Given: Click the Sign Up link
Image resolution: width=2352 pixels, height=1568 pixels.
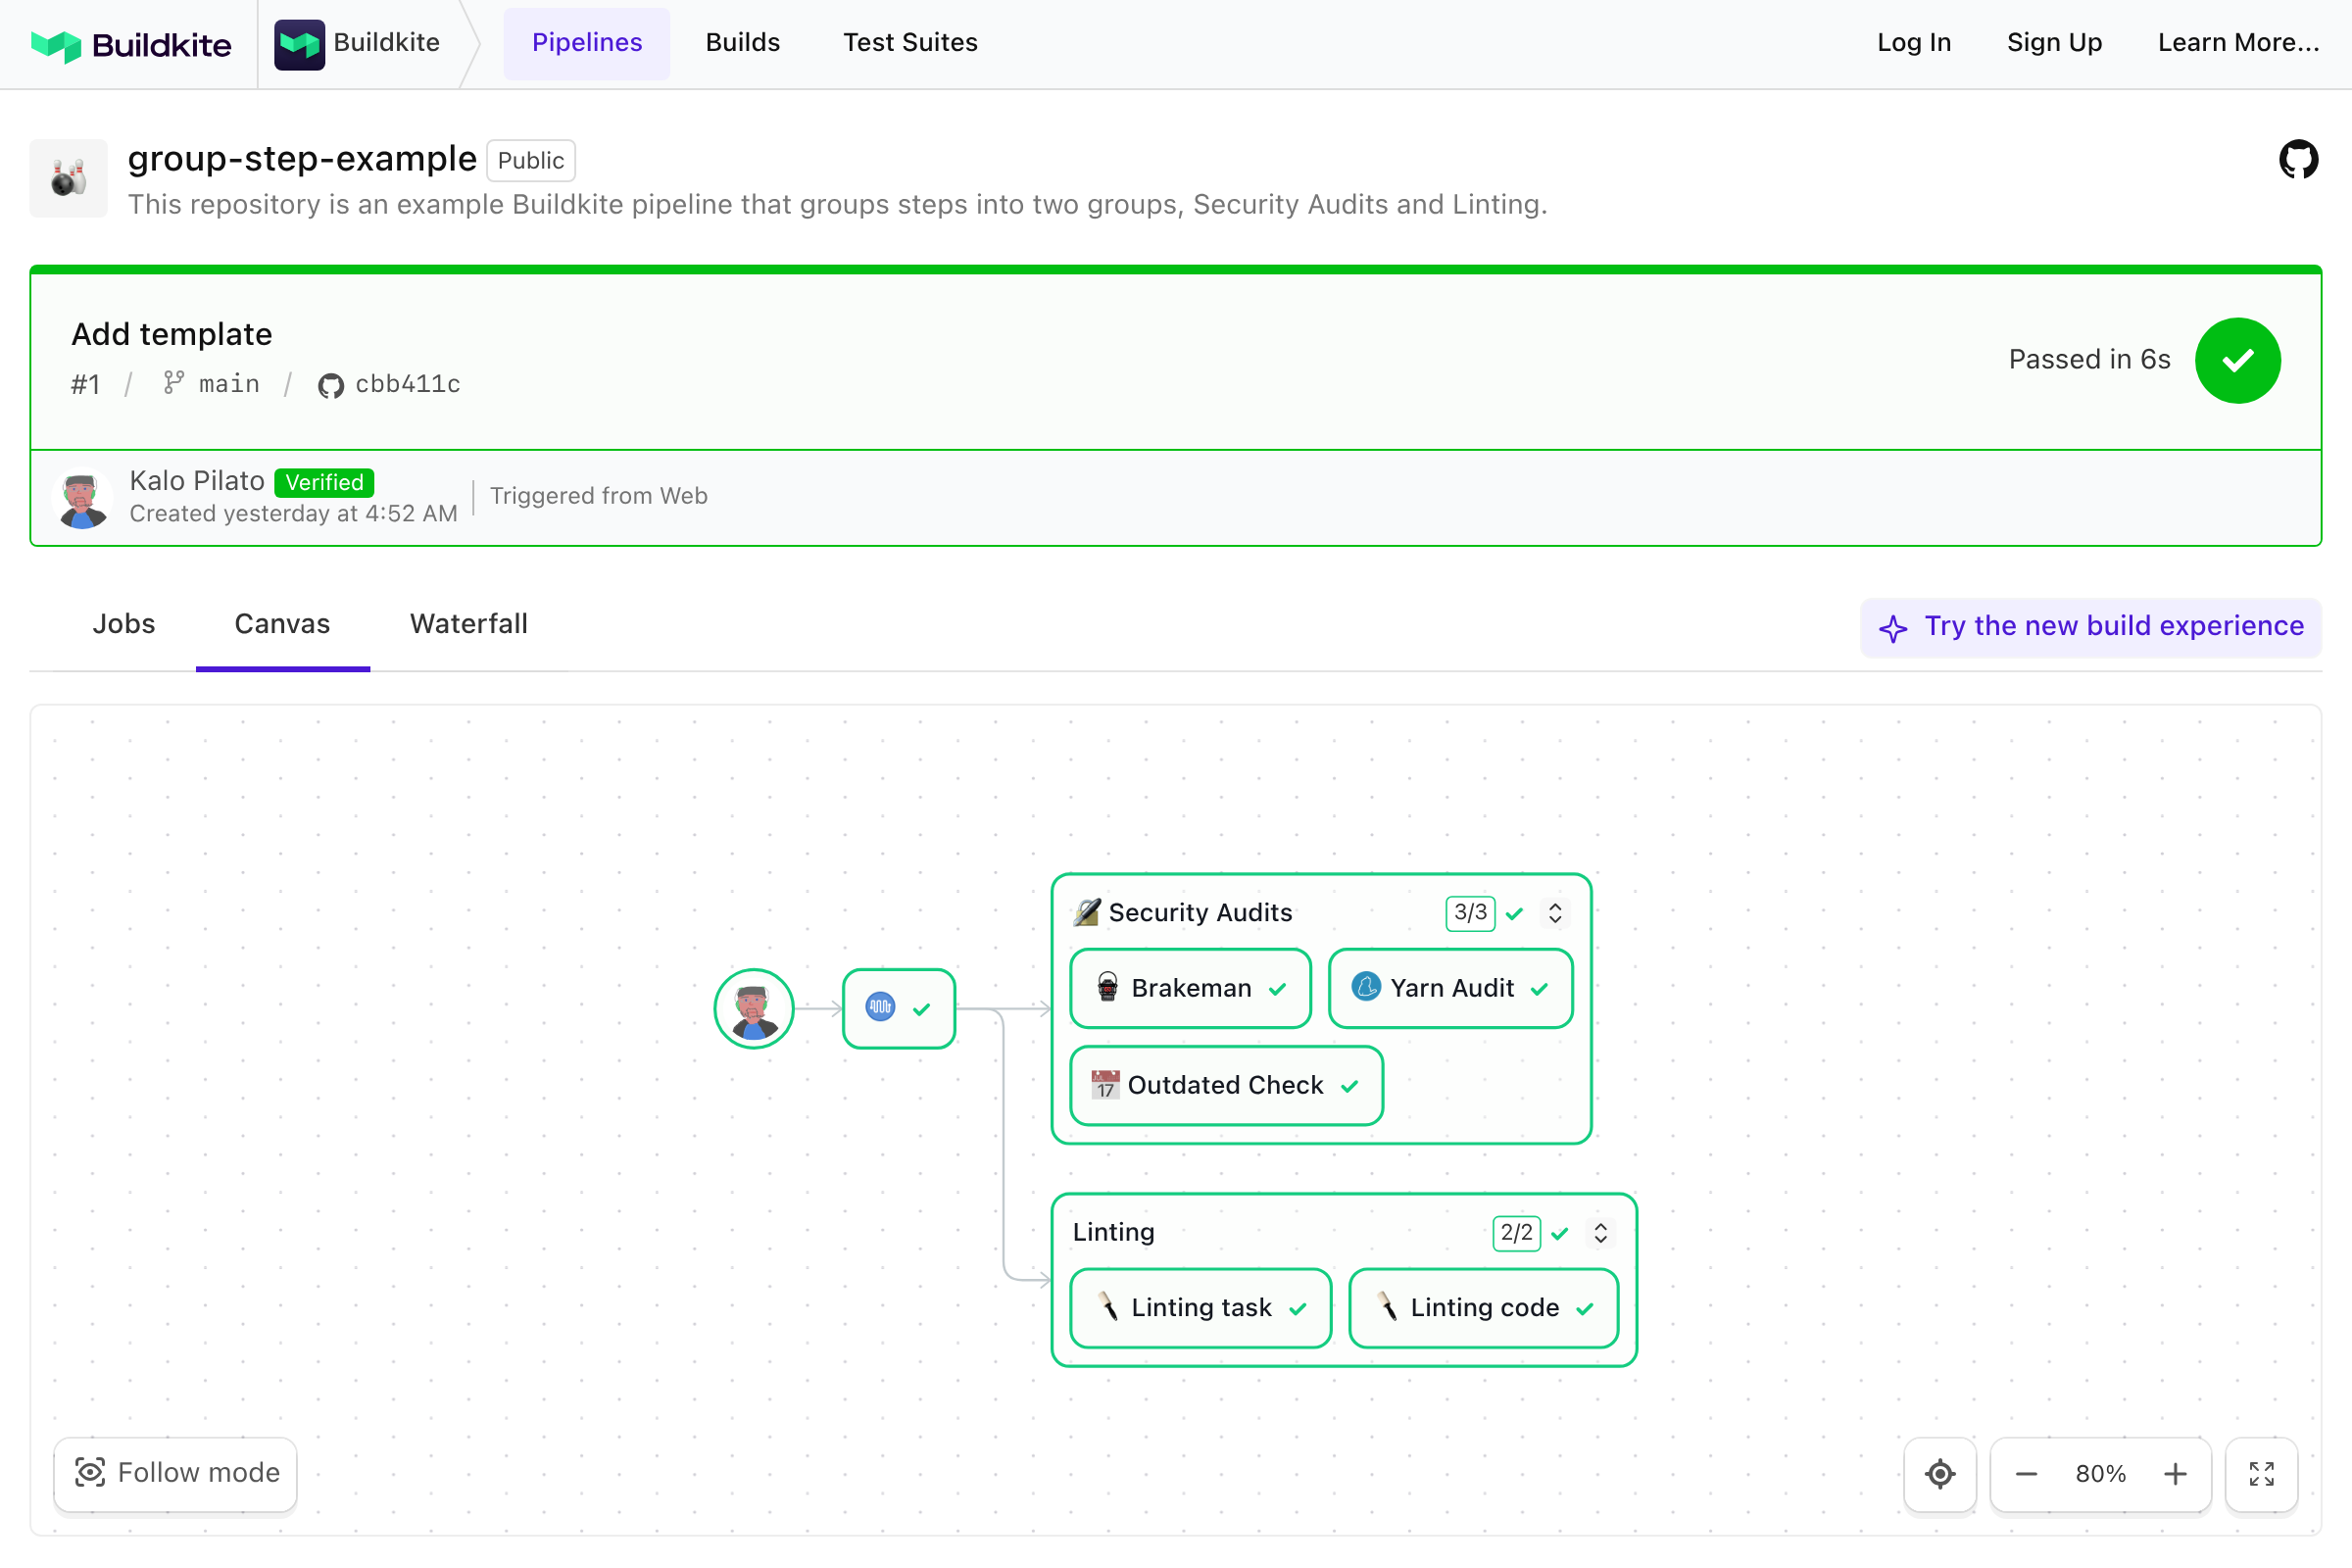Looking at the screenshot, I should pos(2054,43).
